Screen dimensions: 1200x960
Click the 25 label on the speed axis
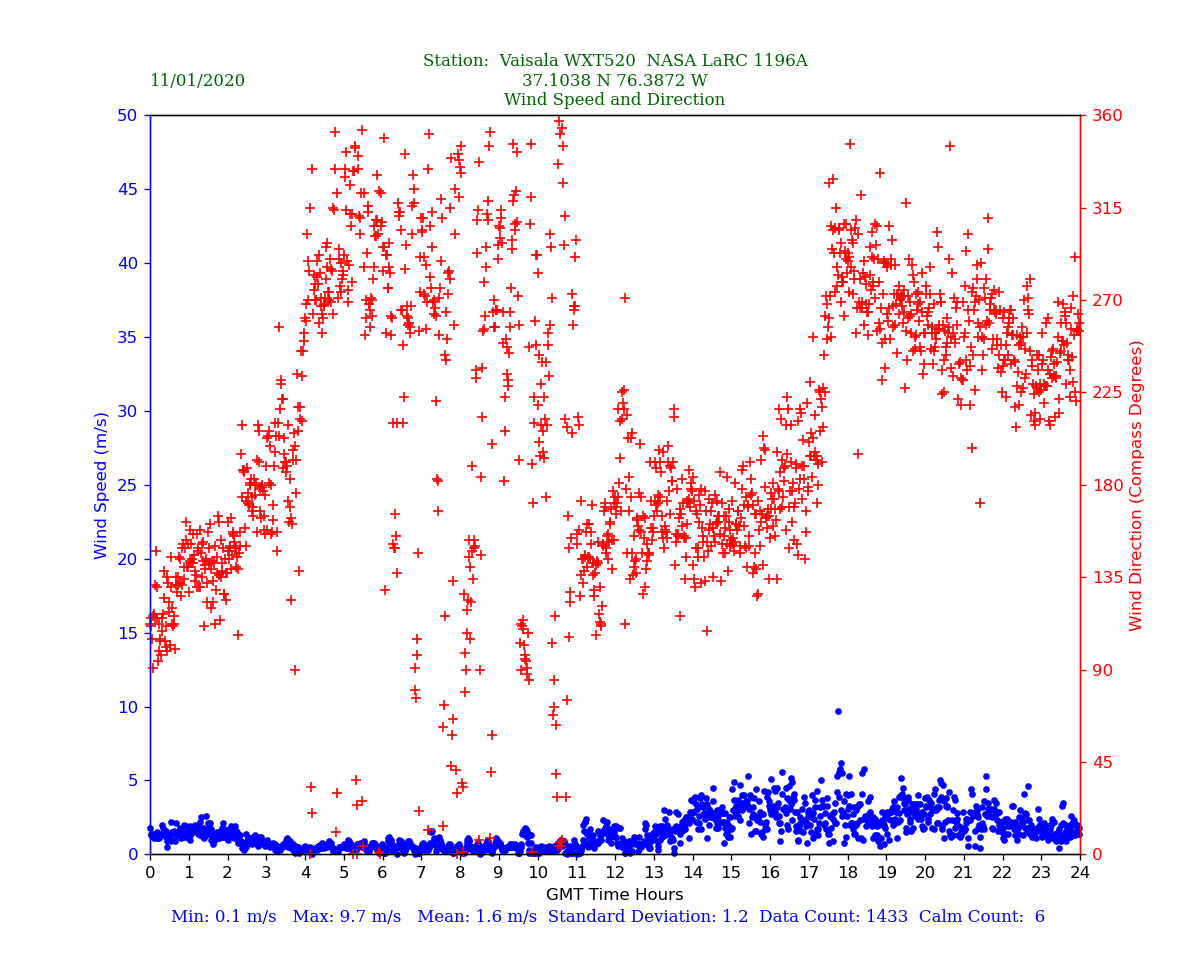[127, 485]
